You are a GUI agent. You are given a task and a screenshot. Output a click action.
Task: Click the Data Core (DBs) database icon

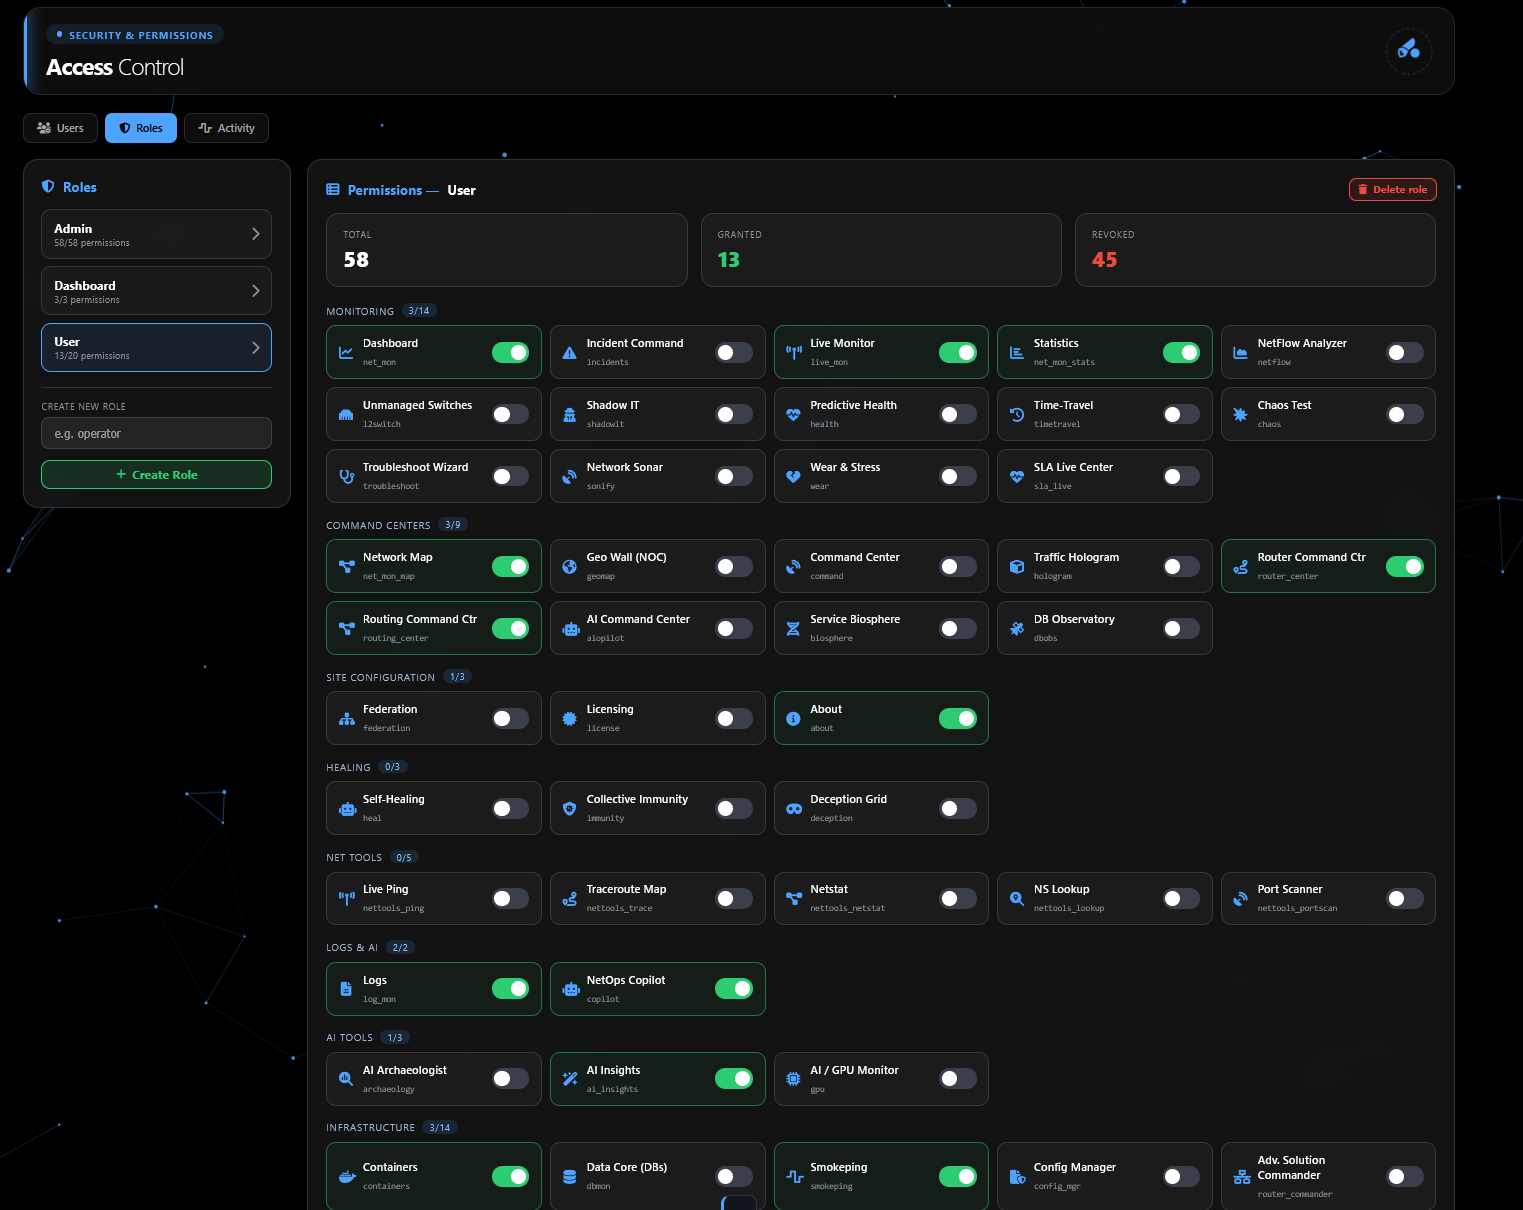click(x=569, y=1177)
